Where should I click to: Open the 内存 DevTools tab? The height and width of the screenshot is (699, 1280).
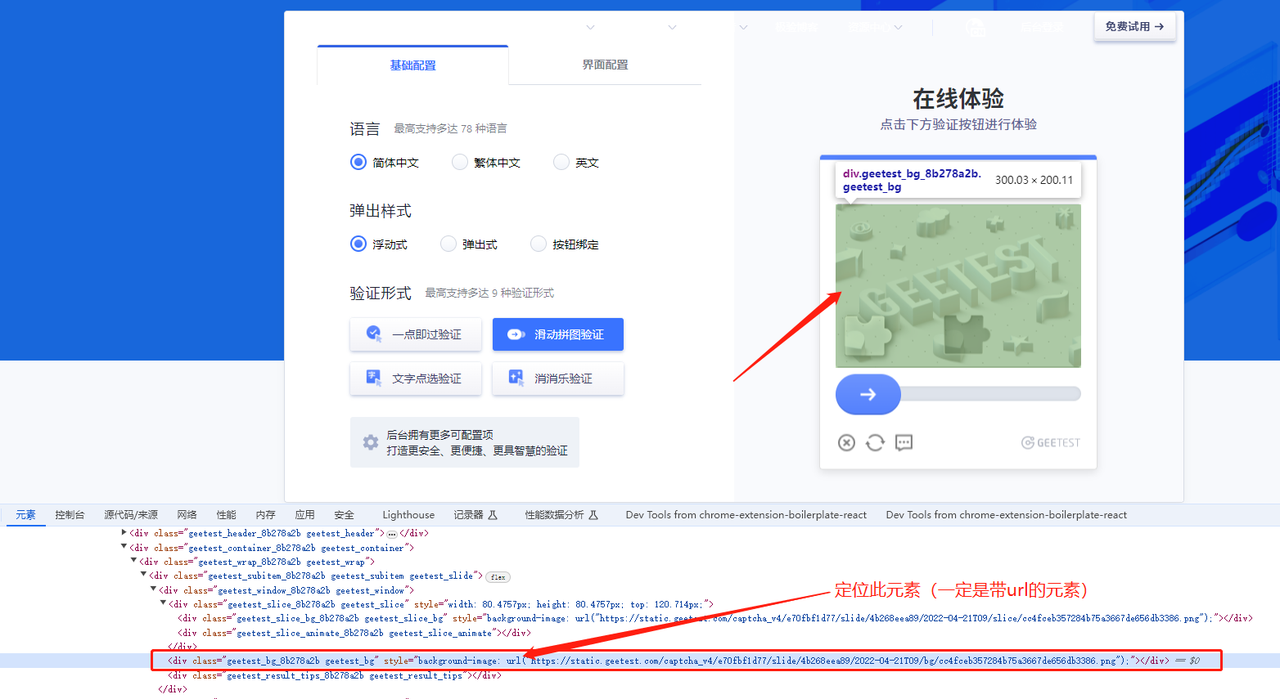[x=265, y=515]
